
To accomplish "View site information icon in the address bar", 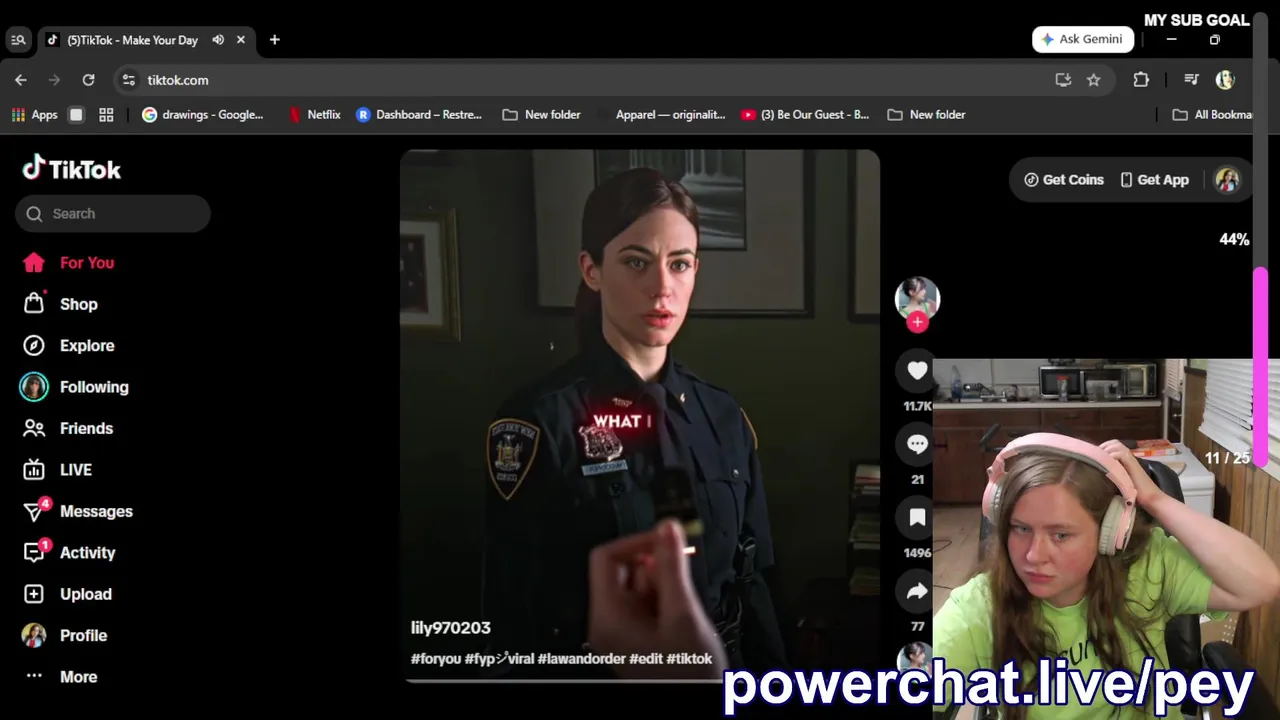I will coord(128,80).
